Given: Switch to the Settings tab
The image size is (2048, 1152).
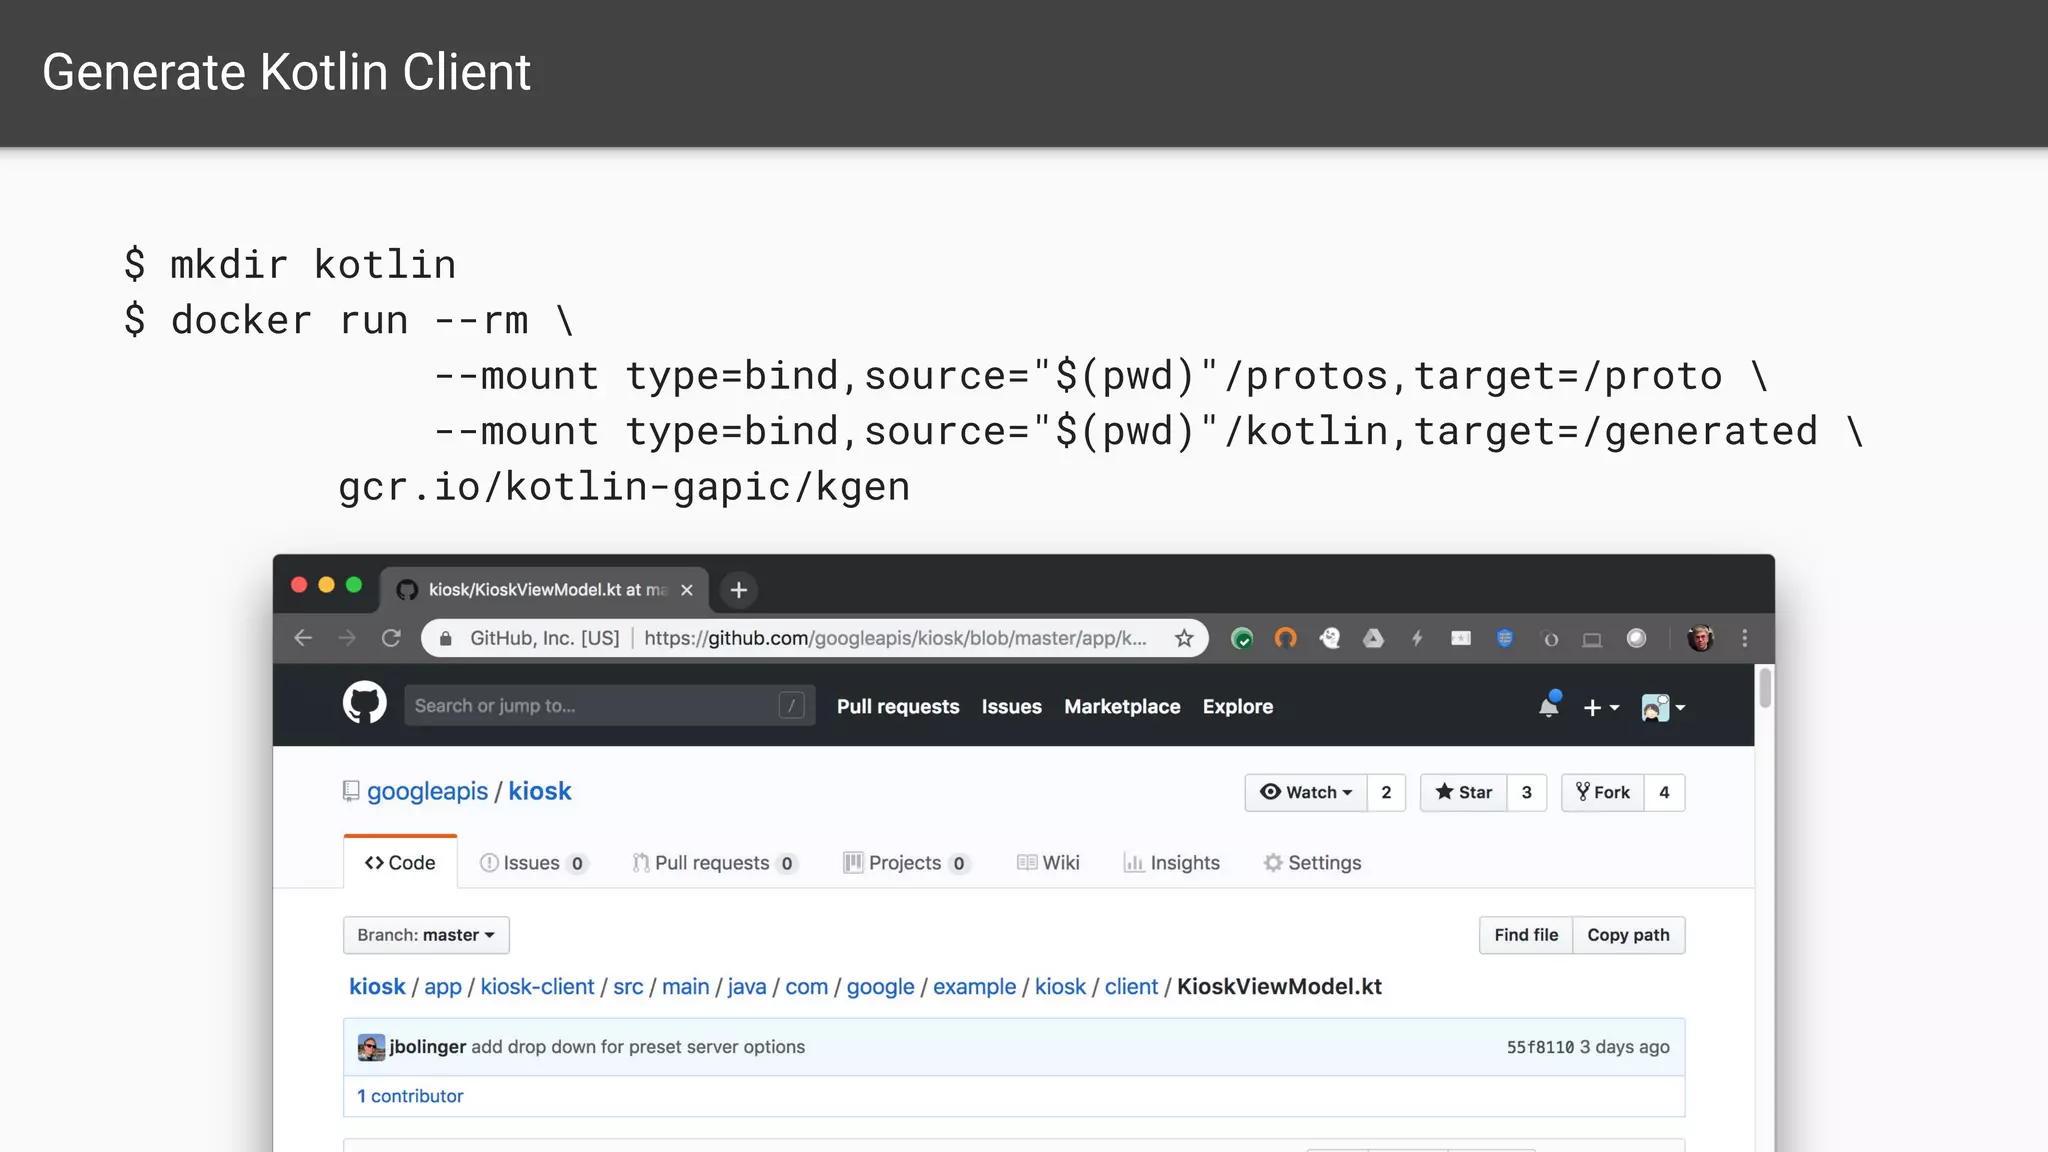Looking at the screenshot, I should point(1312,863).
